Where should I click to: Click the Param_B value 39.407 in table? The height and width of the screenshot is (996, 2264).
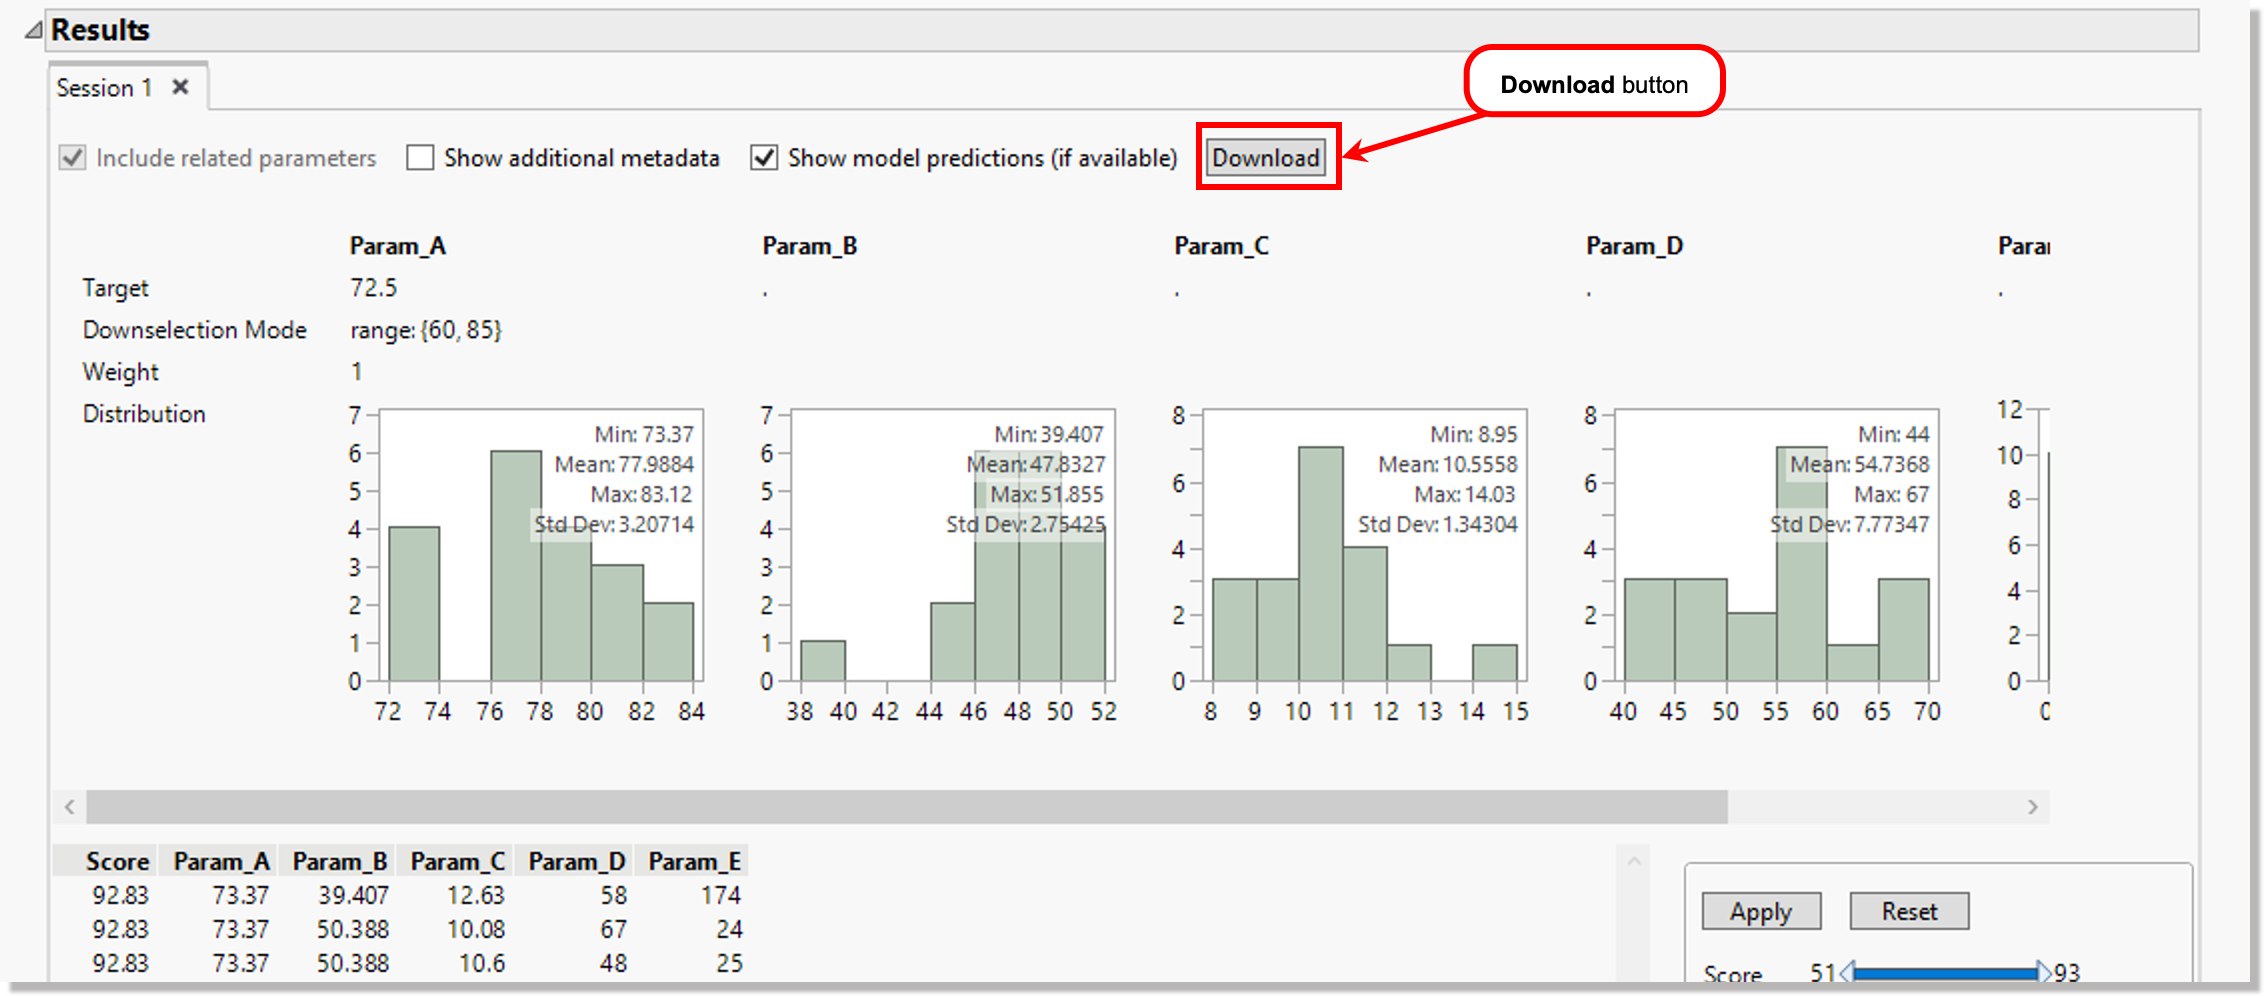(353, 895)
